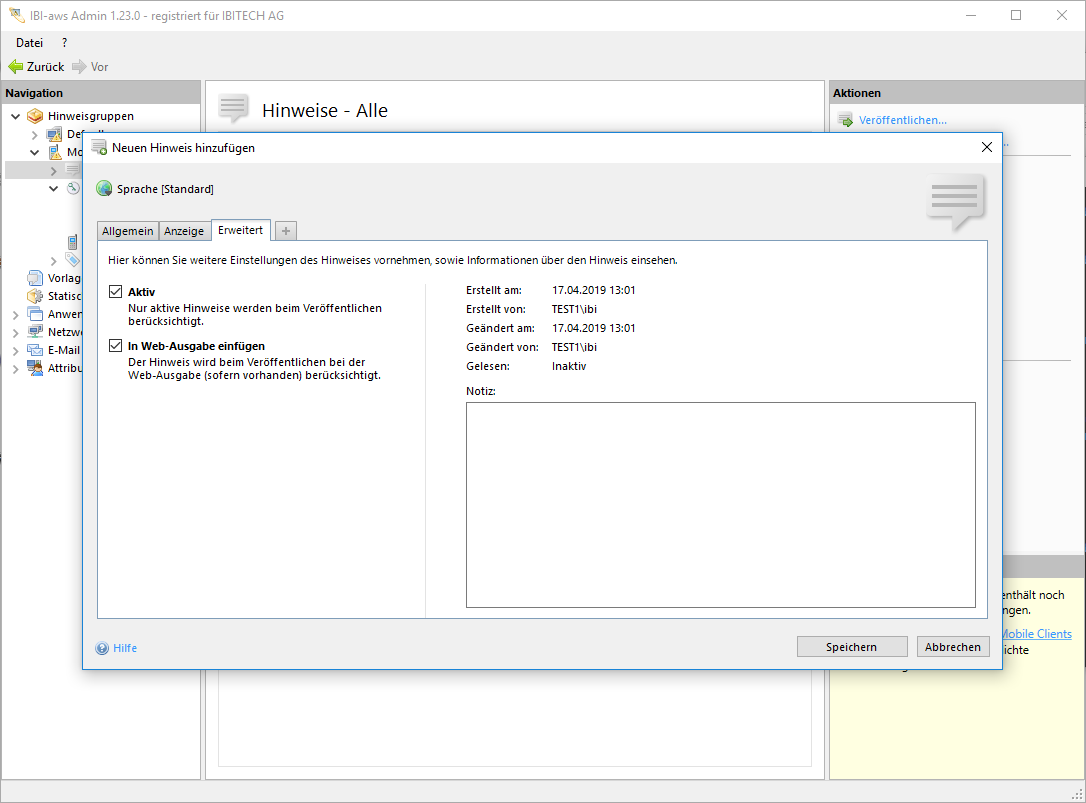The width and height of the screenshot is (1086, 803).
Task: Click the Statistik gear icon in navigation
Action: [x=36, y=296]
